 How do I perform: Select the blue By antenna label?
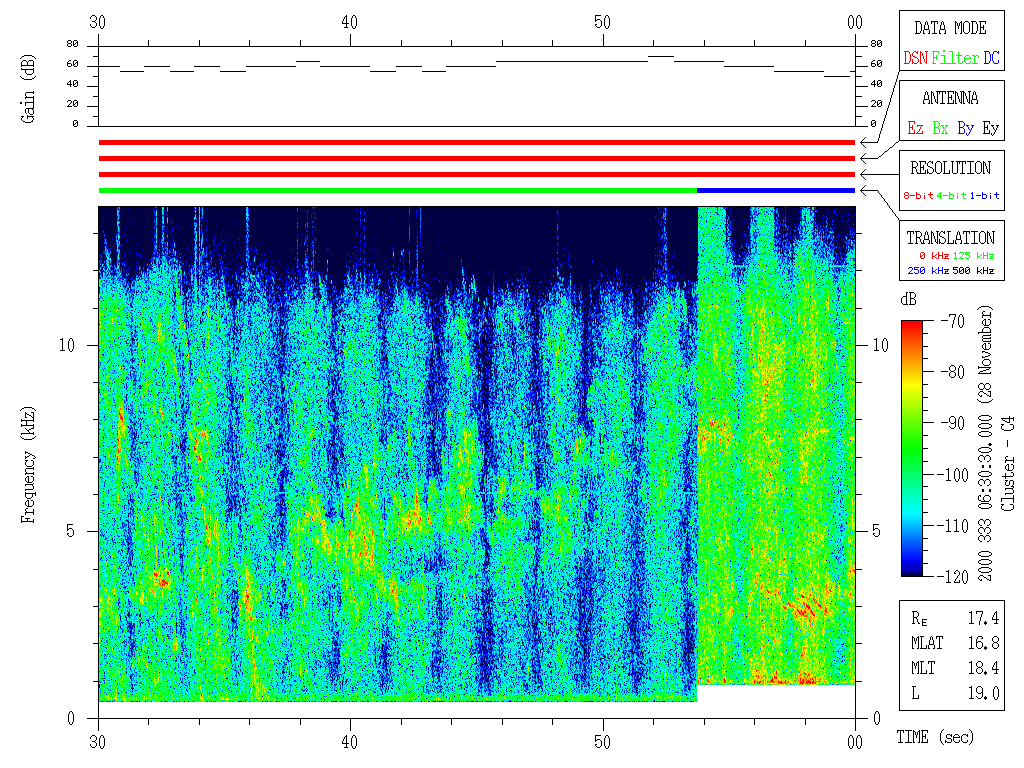coord(965,129)
